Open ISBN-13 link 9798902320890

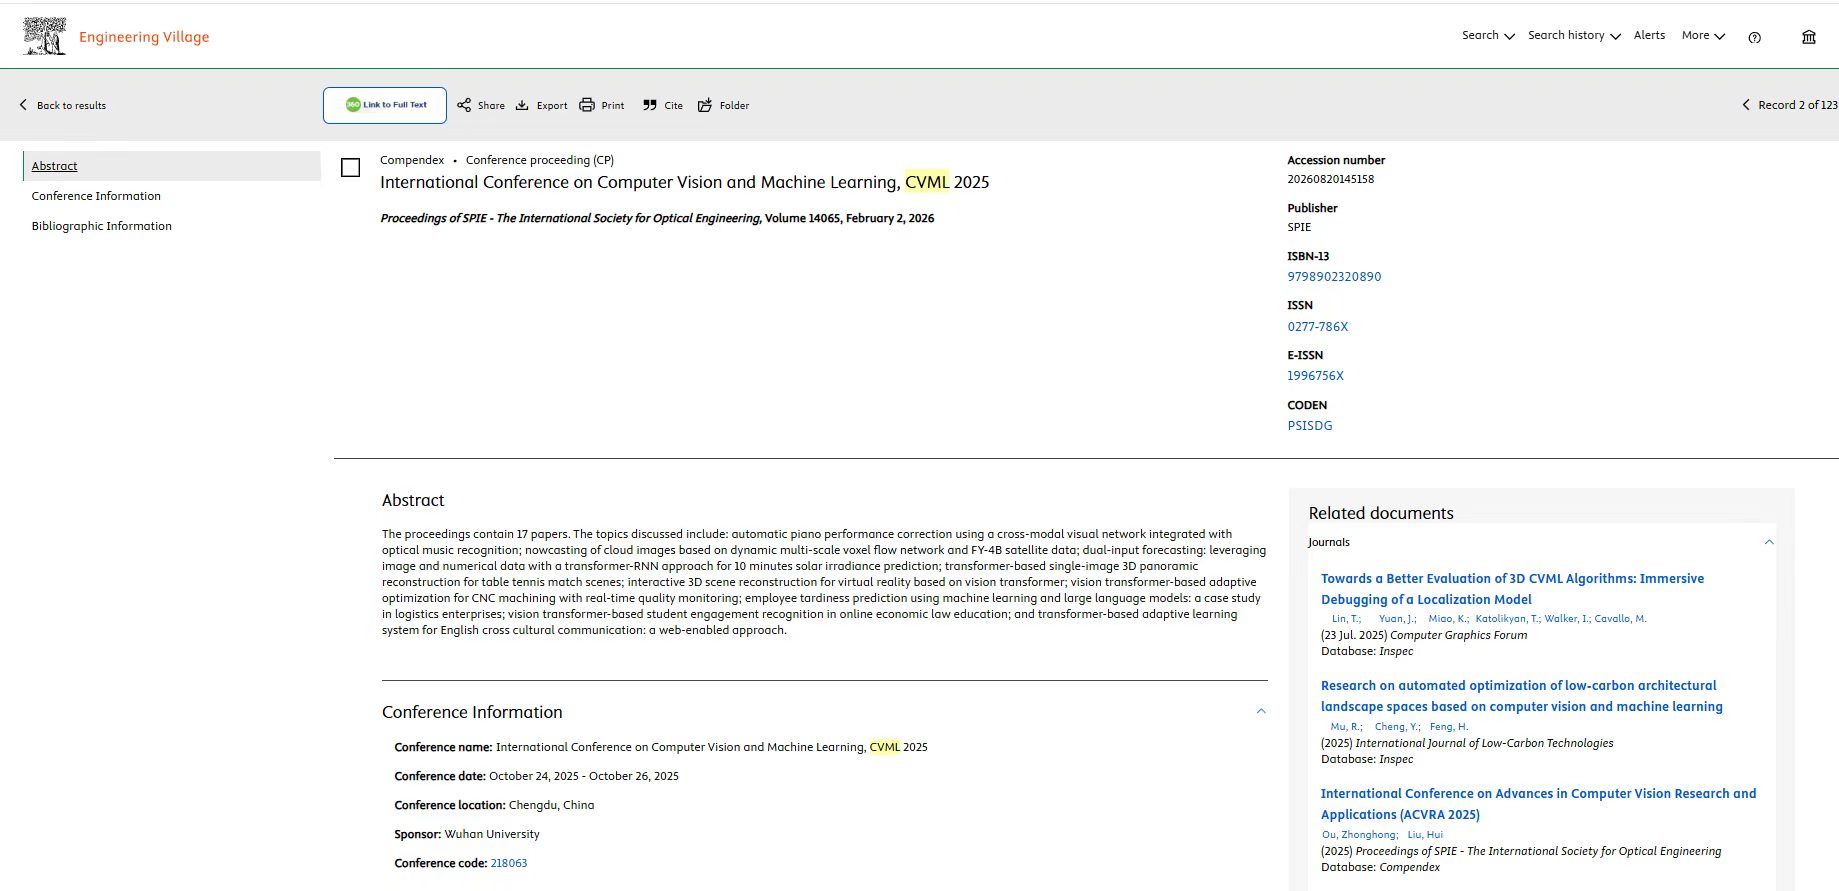(1334, 277)
